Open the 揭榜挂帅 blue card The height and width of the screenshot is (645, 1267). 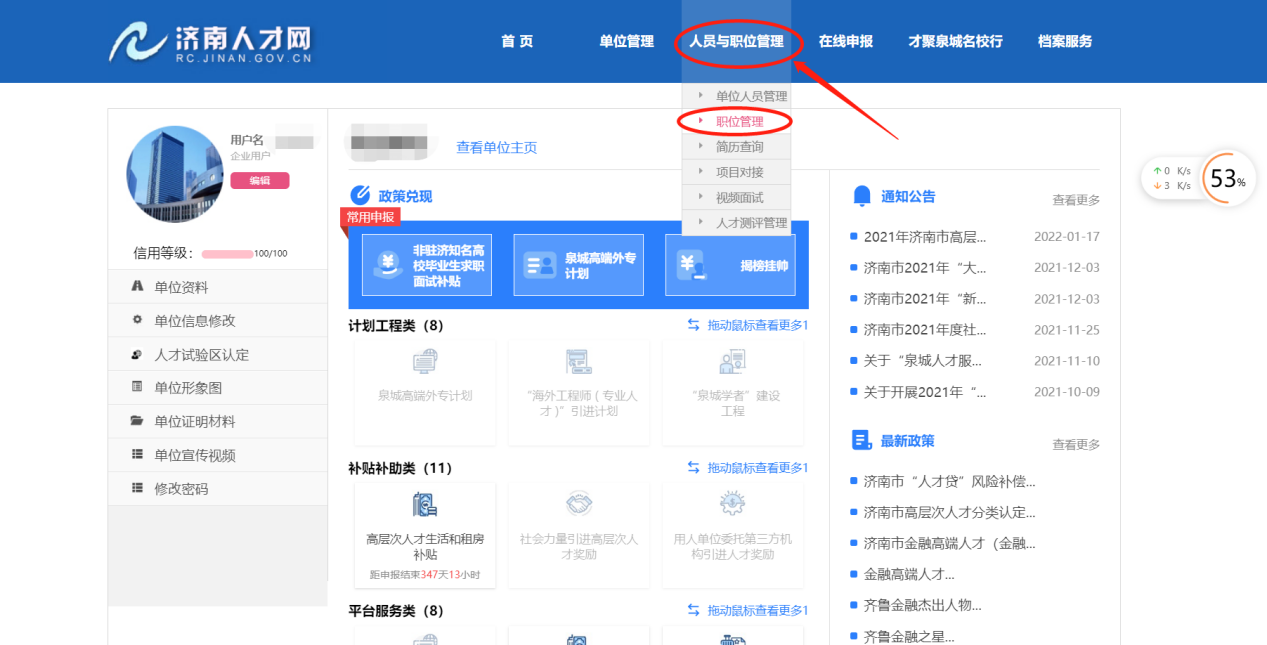pos(730,265)
